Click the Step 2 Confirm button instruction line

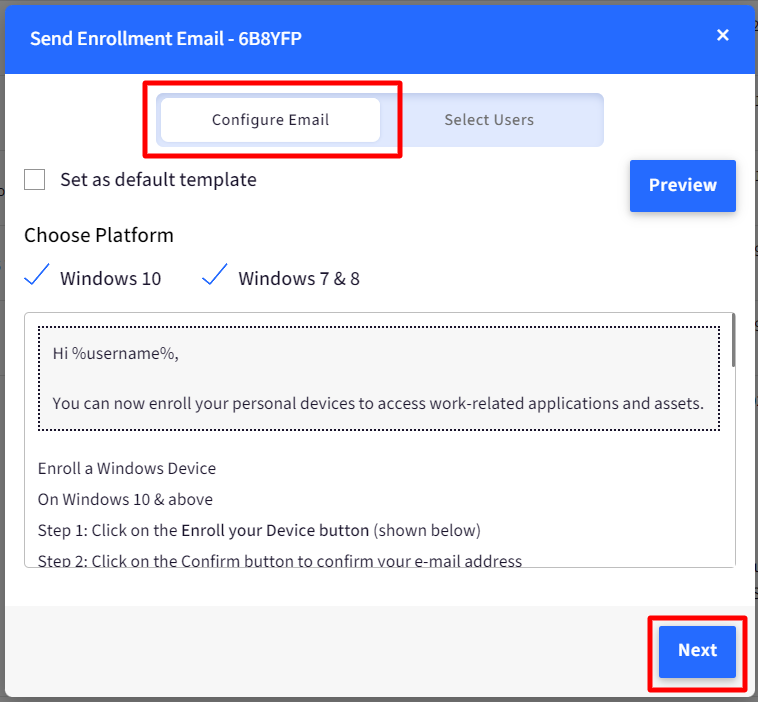280,561
